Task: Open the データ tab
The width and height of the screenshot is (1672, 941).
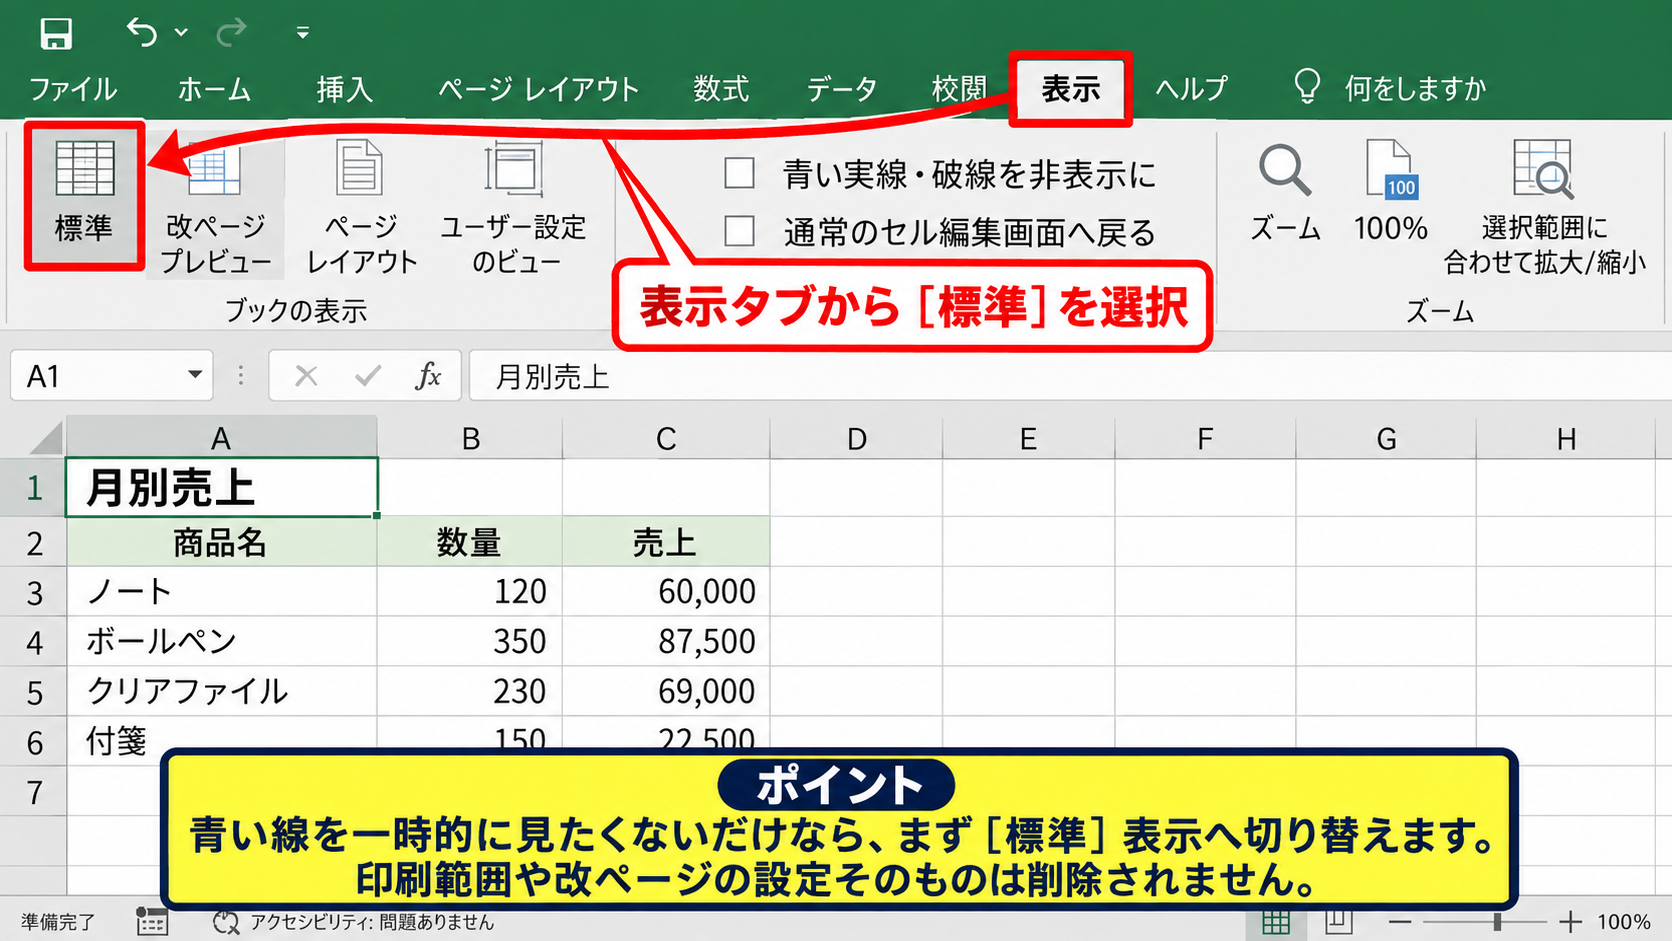Action: (x=842, y=89)
